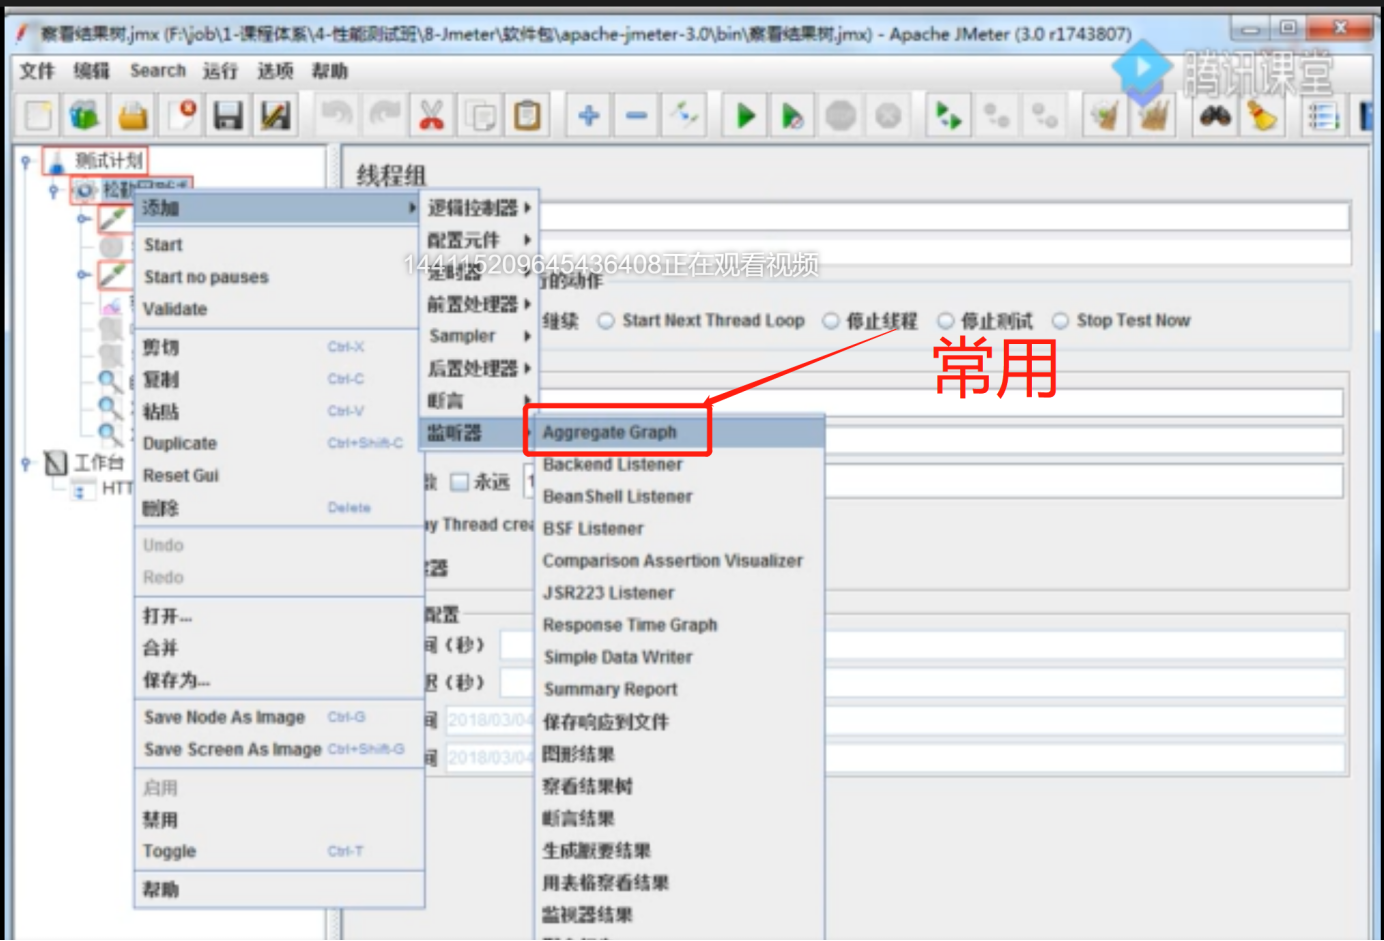Click the scissors Cut toolbar icon
The image size is (1384, 941).
click(431, 116)
